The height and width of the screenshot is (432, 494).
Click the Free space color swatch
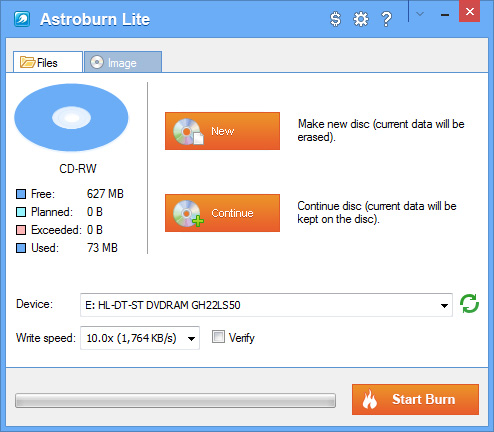[21, 194]
